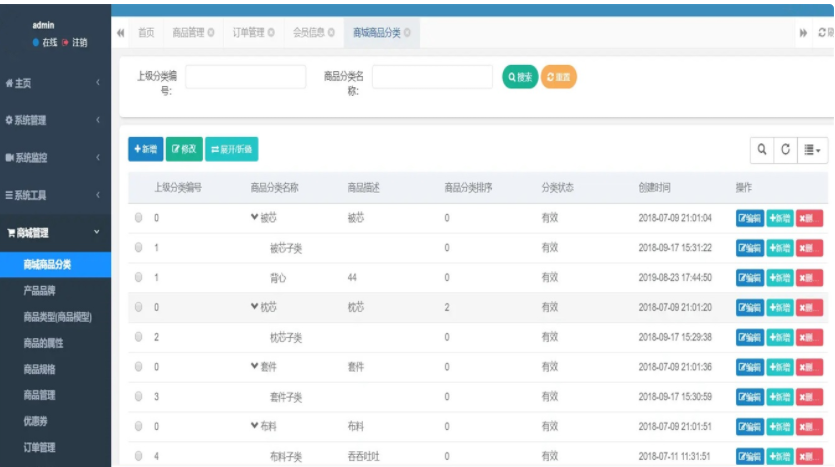Click add icon button in 被芯子类 row
The image size is (835, 467).
[x=780, y=248]
